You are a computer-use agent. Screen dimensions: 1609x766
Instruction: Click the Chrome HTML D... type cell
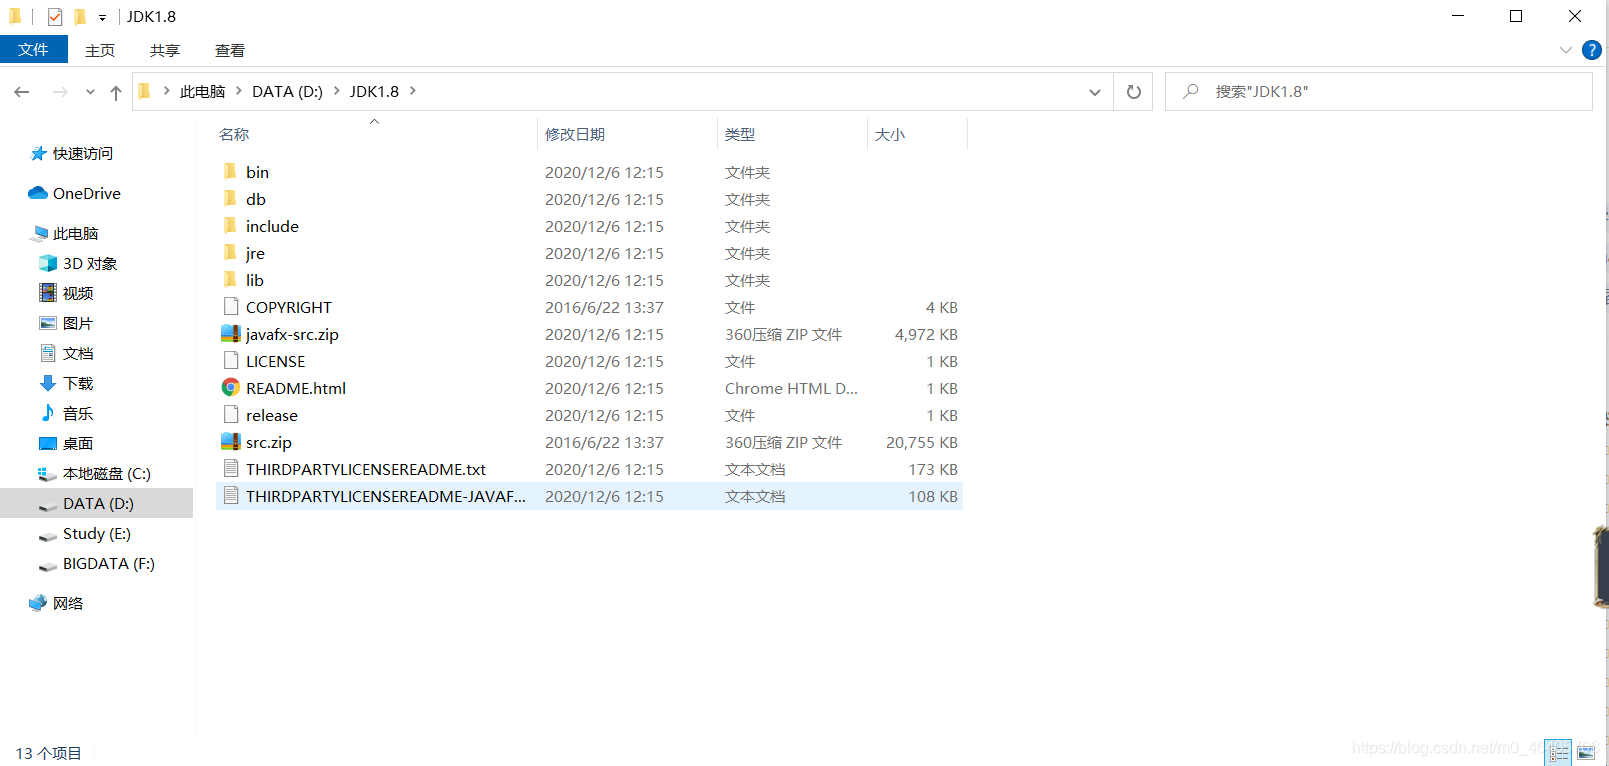pyautogui.click(x=791, y=388)
